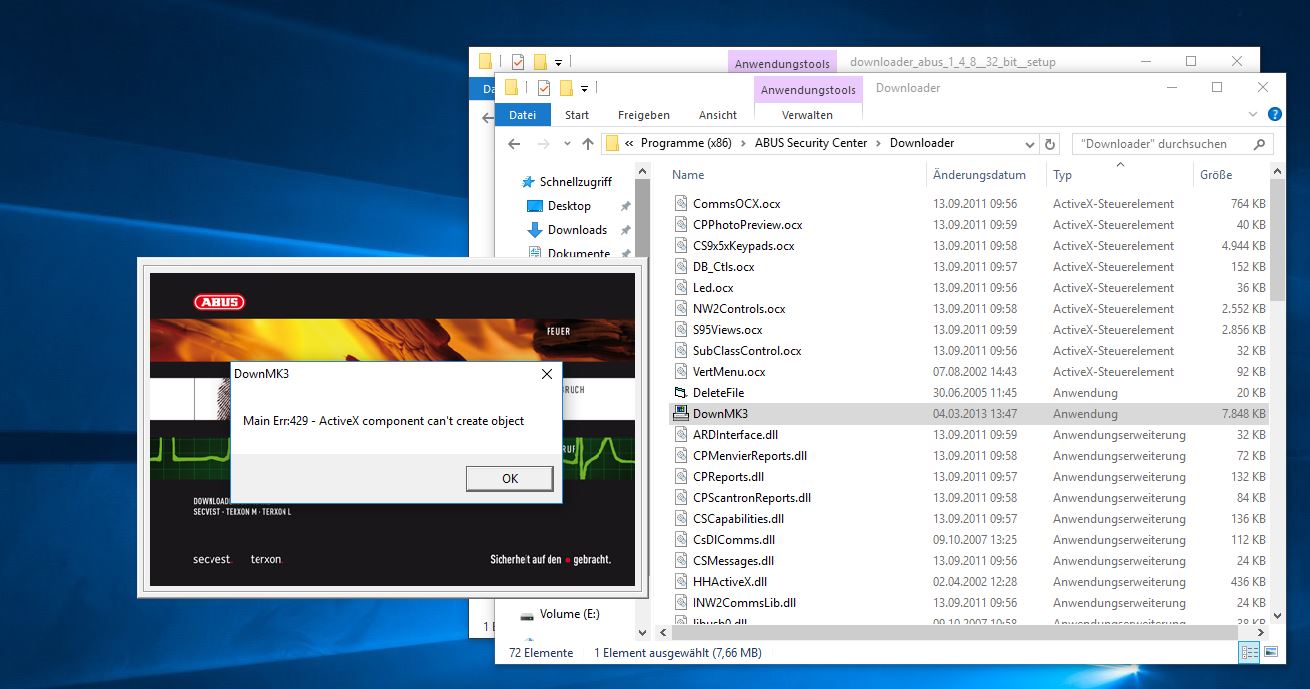Click the refresh button beside the address bar
The width and height of the screenshot is (1310, 689).
pos(1049,144)
